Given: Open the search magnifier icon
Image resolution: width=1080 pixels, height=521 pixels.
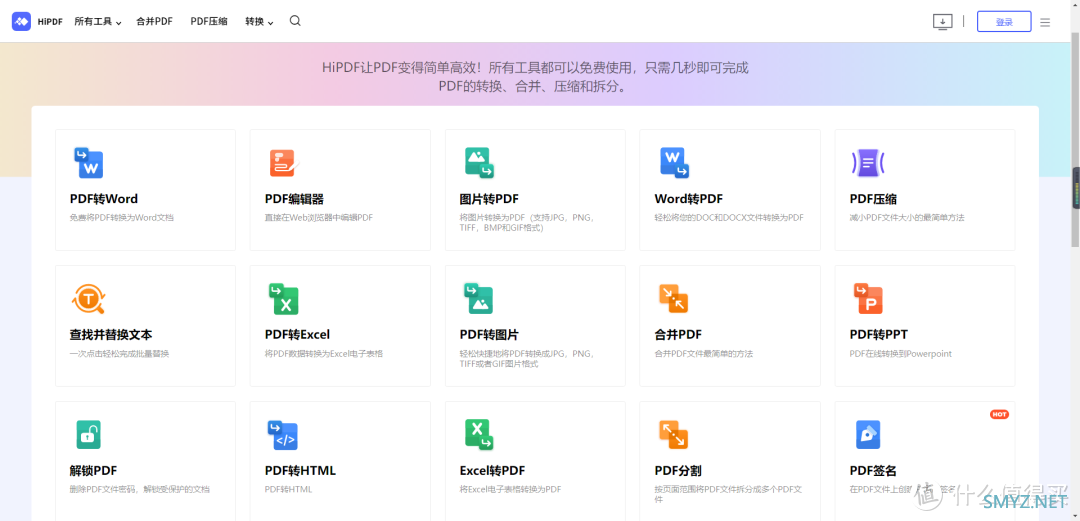Looking at the screenshot, I should click(295, 21).
